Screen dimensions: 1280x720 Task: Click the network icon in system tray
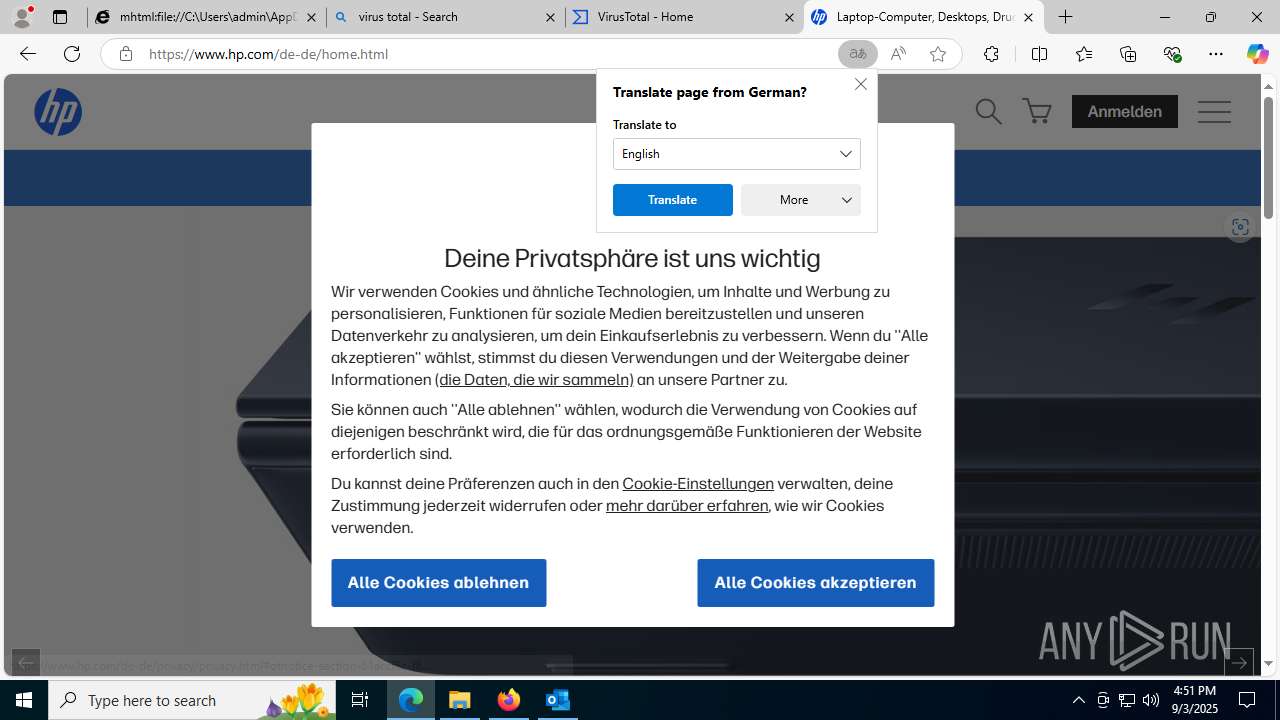point(1127,700)
